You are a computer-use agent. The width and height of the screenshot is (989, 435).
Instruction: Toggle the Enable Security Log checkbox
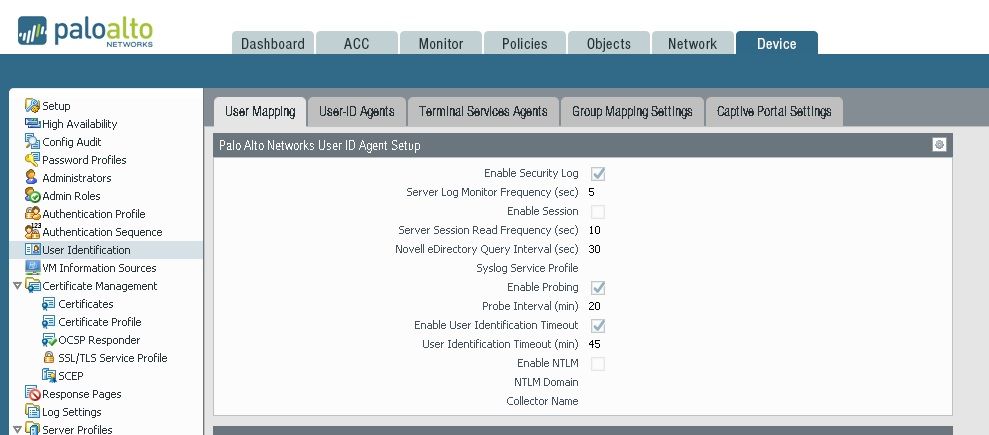click(598, 174)
